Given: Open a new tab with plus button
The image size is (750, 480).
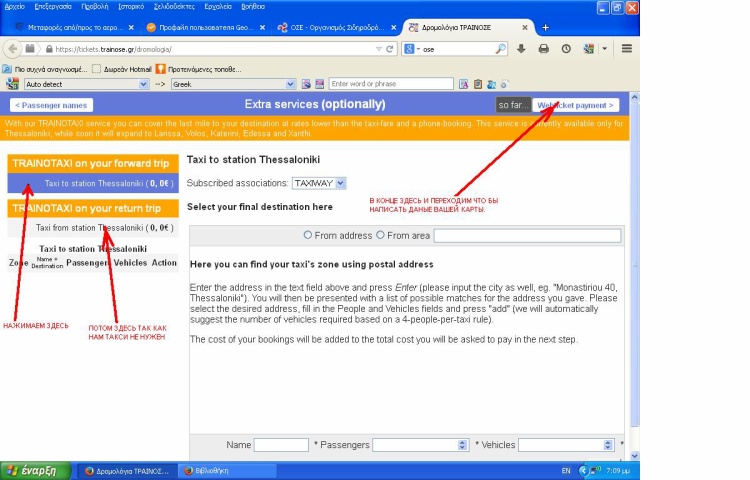Looking at the screenshot, I should tap(545, 28).
